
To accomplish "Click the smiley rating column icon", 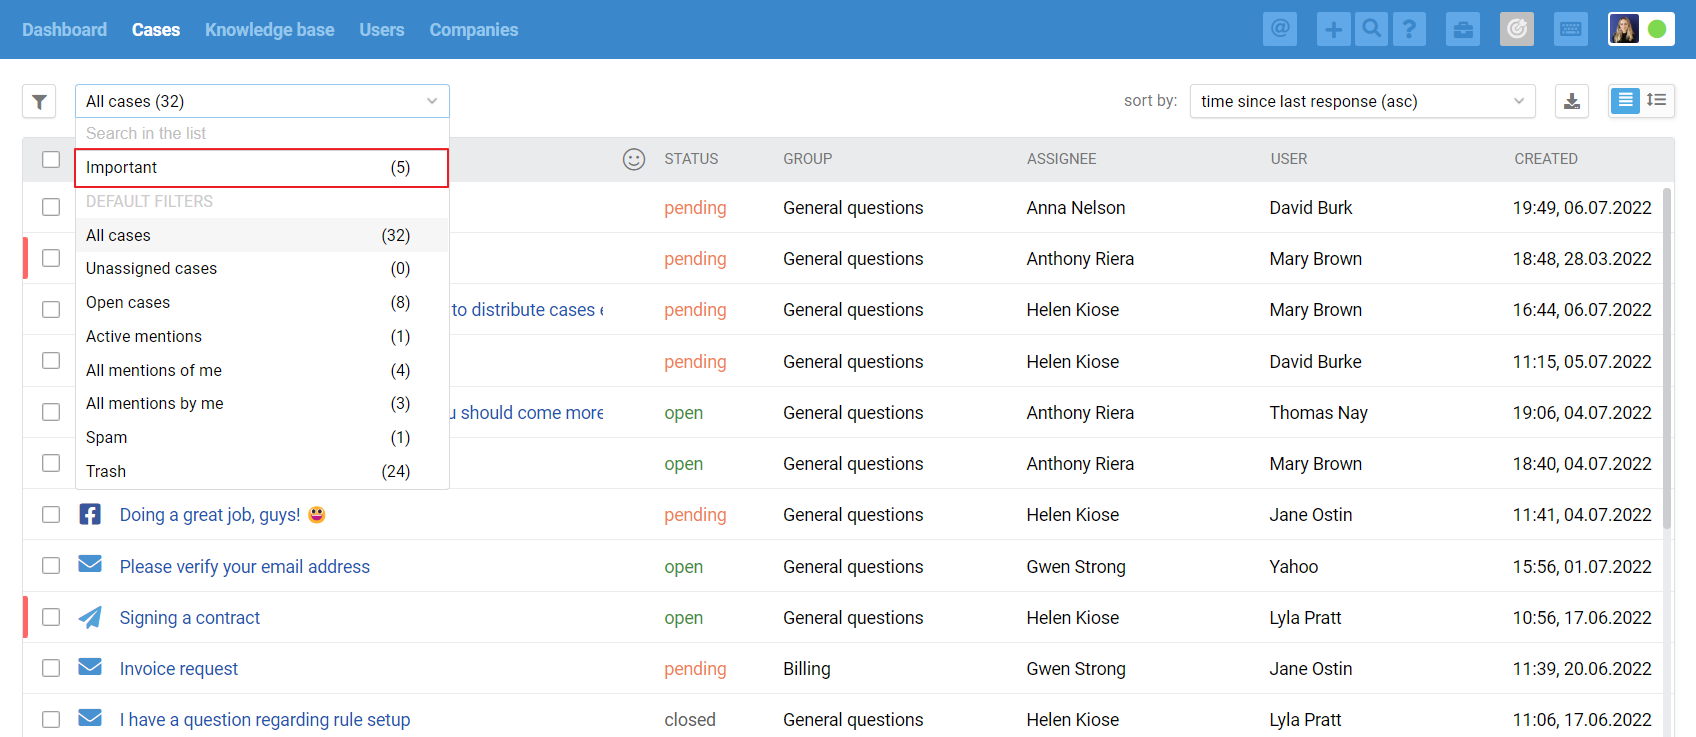I will pyautogui.click(x=634, y=159).
